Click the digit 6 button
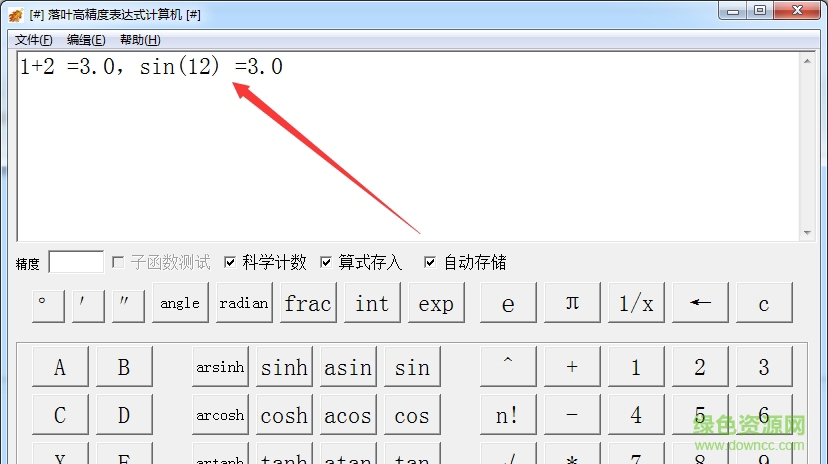Screen dimensions: 828x464 tap(764, 415)
